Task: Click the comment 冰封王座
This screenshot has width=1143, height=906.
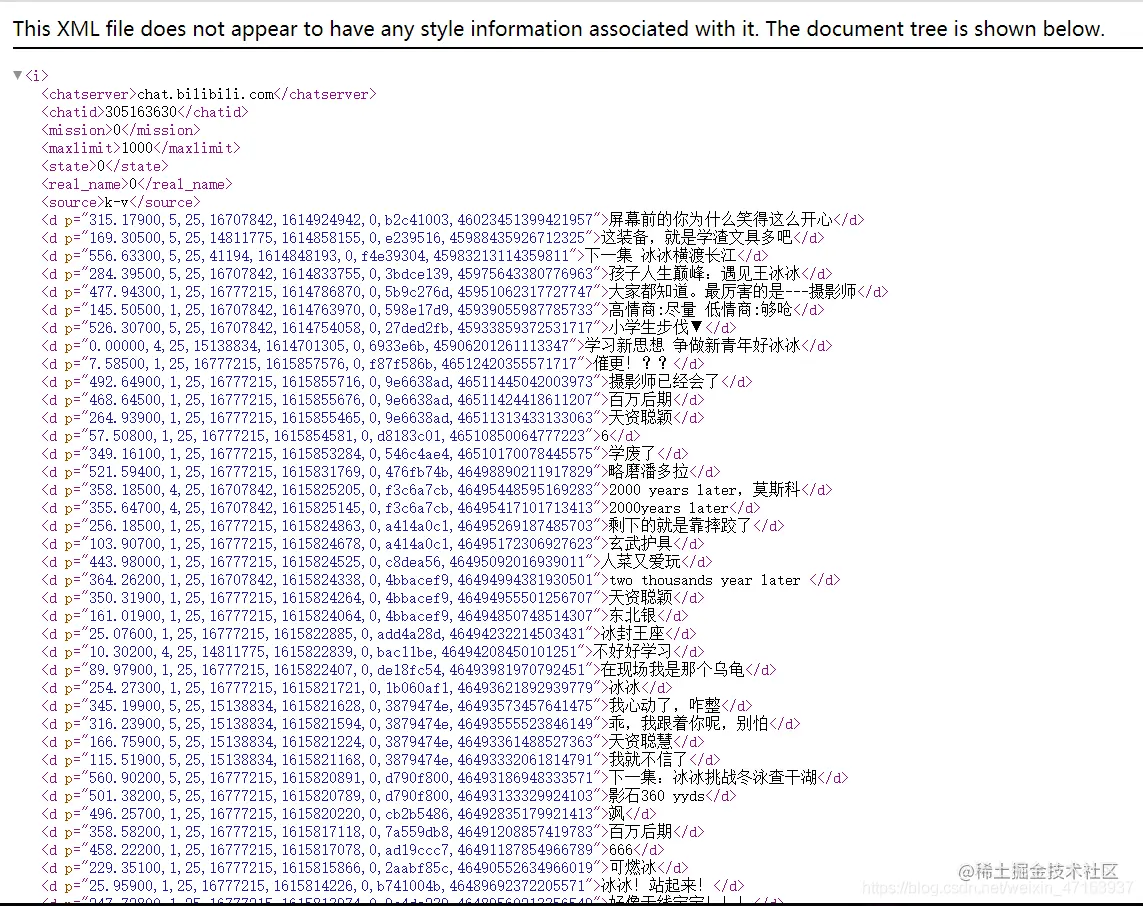Action: pyautogui.click(x=633, y=634)
